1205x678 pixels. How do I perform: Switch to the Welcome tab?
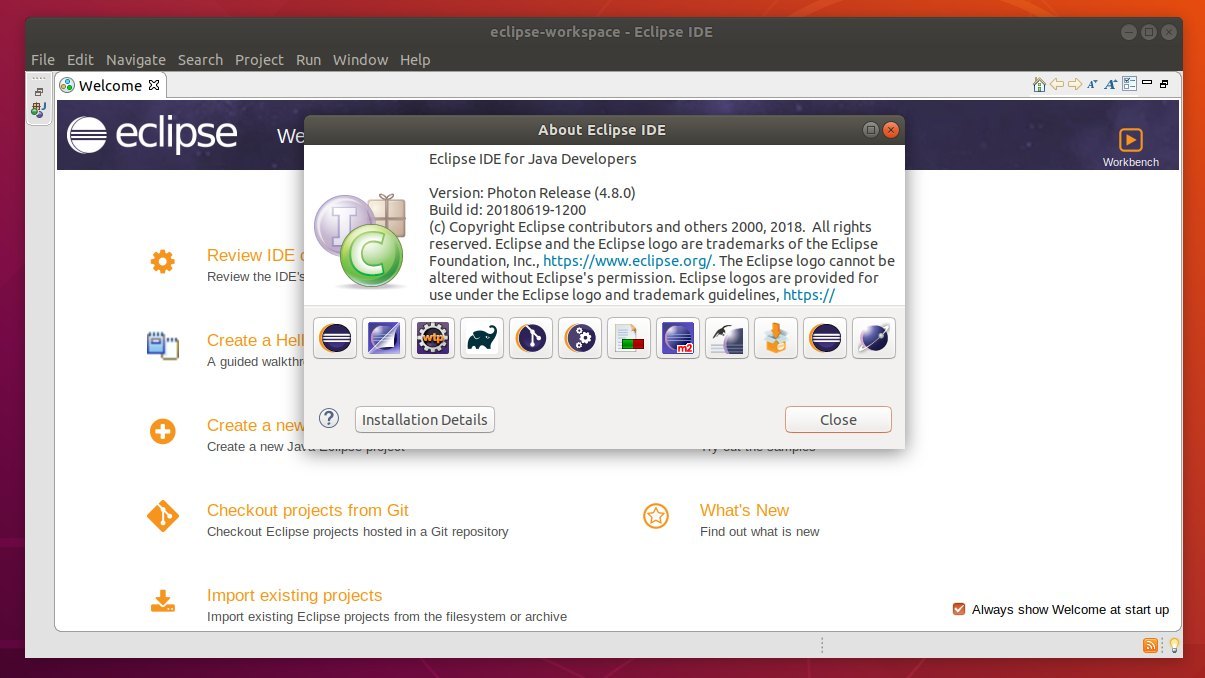tap(110, 85)
